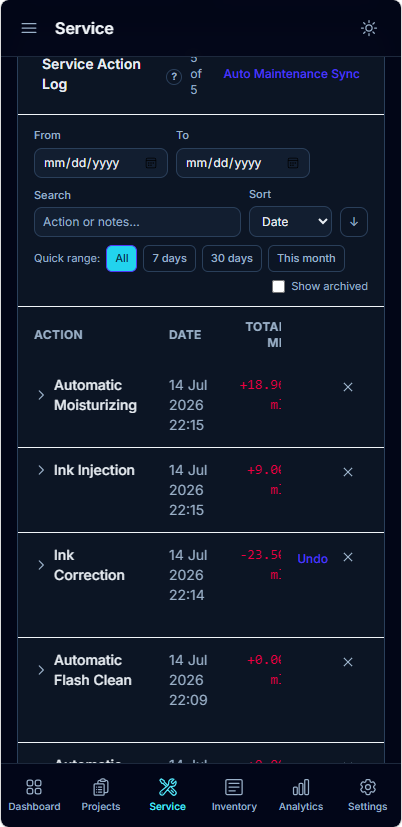
Task: Filter log to last 7 days
Action: (169, 258)
